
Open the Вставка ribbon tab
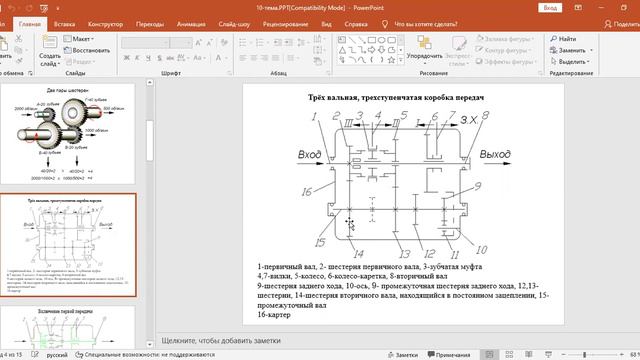point(64,24)
